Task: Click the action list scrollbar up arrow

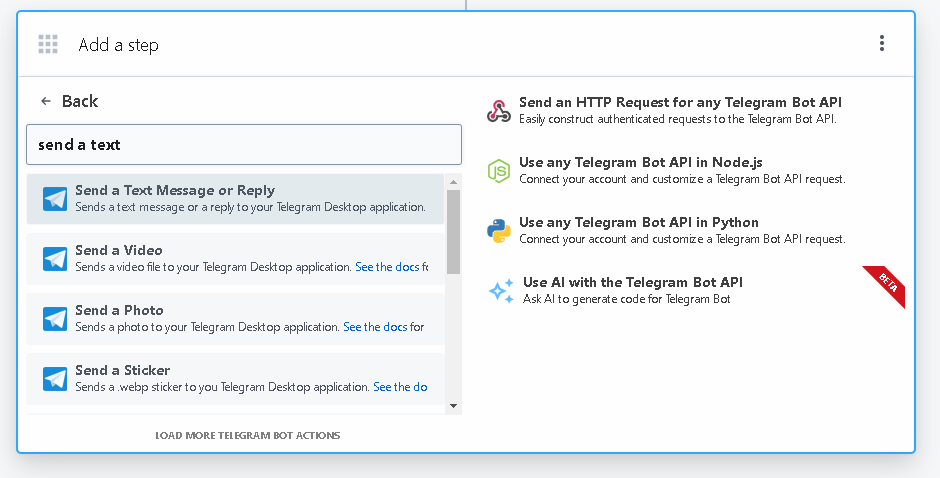Action: pos(453,182)
